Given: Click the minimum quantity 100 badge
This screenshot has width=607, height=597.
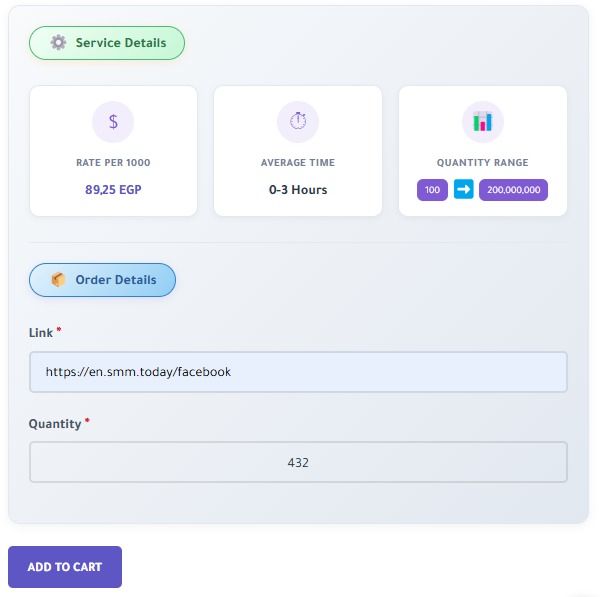Looking at the screenshot, I should click(432, 190).
